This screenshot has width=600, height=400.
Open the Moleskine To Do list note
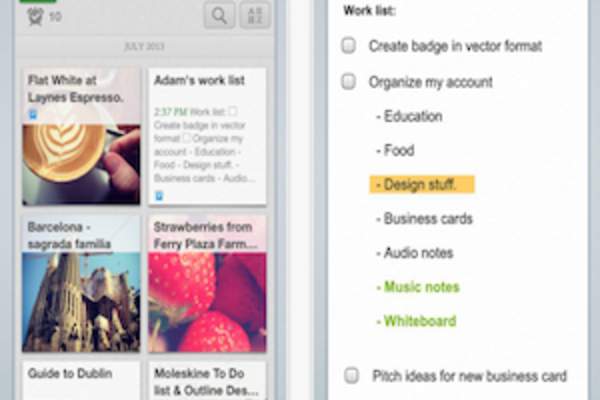click(207, 381)
